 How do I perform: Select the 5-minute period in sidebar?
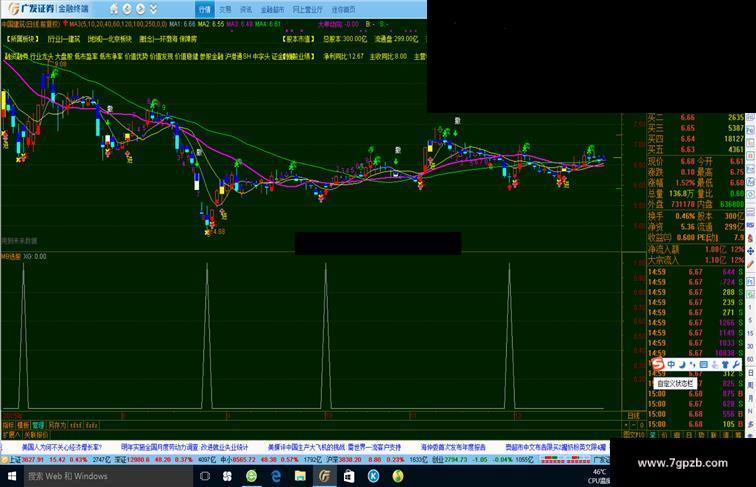tap(751, 321)
